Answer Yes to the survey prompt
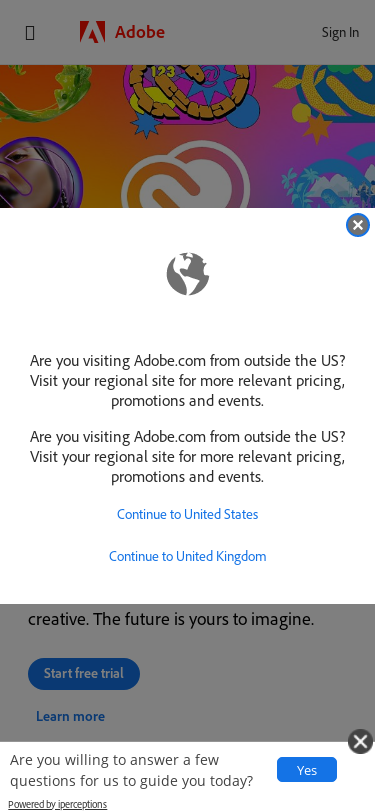 [x=307, y=770]
